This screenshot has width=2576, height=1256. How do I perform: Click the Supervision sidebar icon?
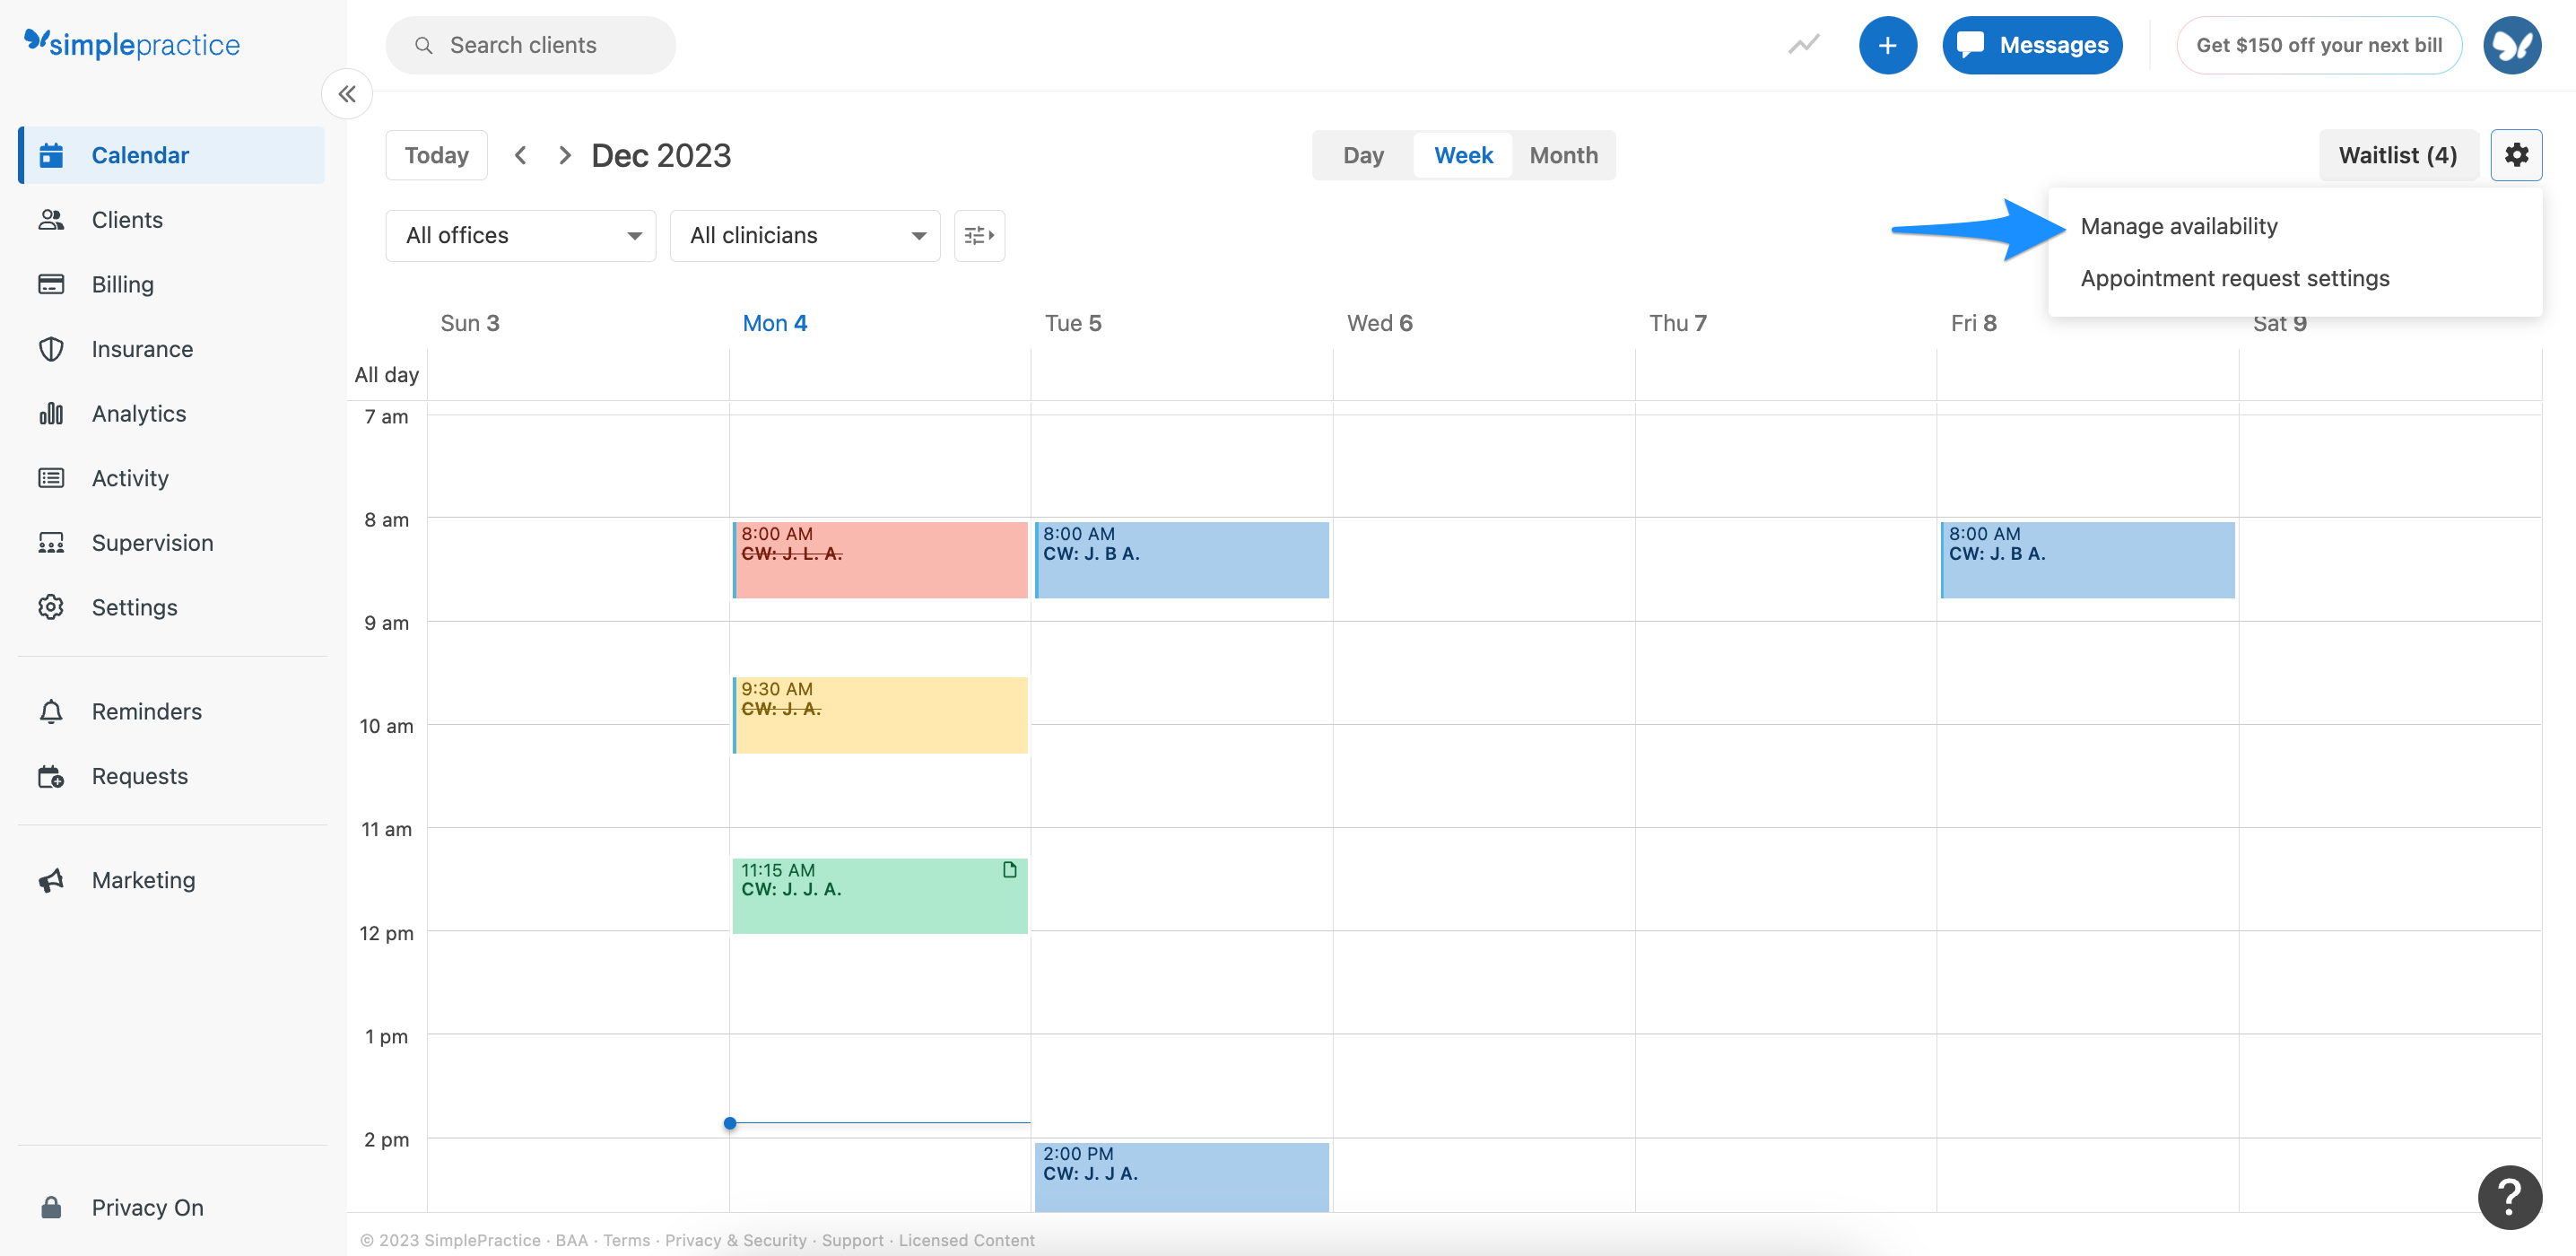[51, 542]
